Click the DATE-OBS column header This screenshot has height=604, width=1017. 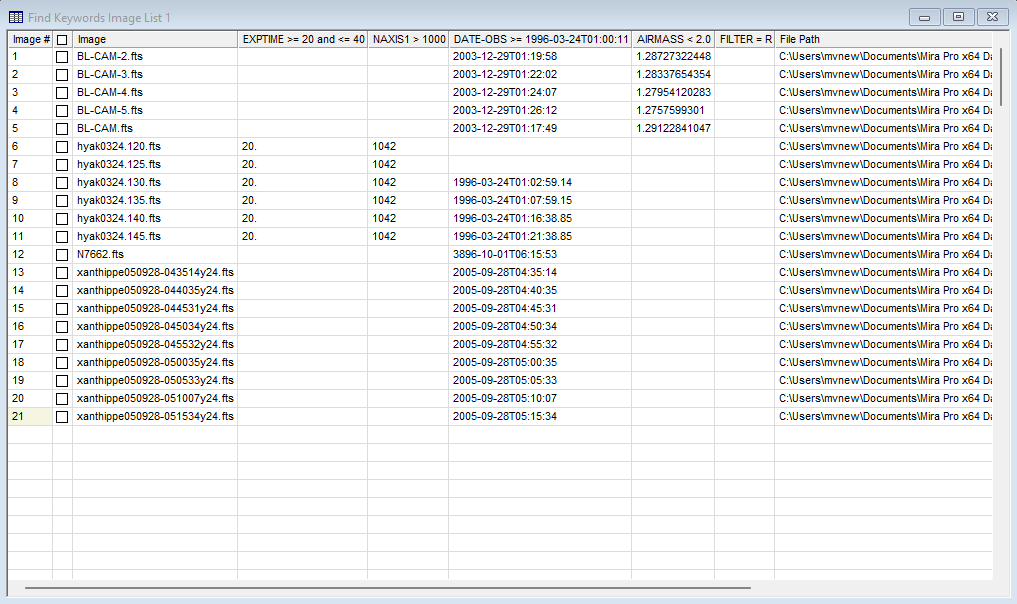point(540,39)
